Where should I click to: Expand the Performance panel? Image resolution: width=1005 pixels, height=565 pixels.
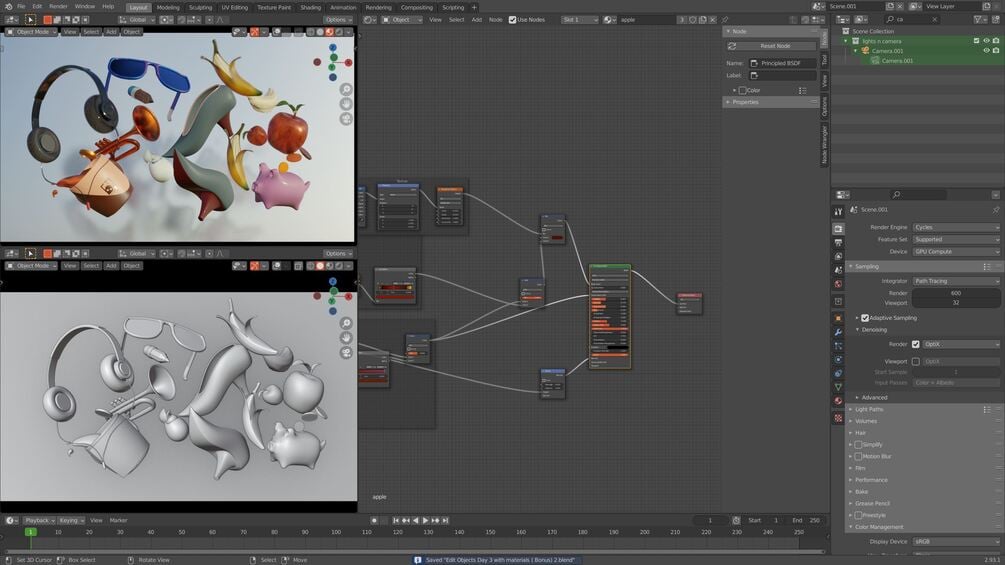870,480
